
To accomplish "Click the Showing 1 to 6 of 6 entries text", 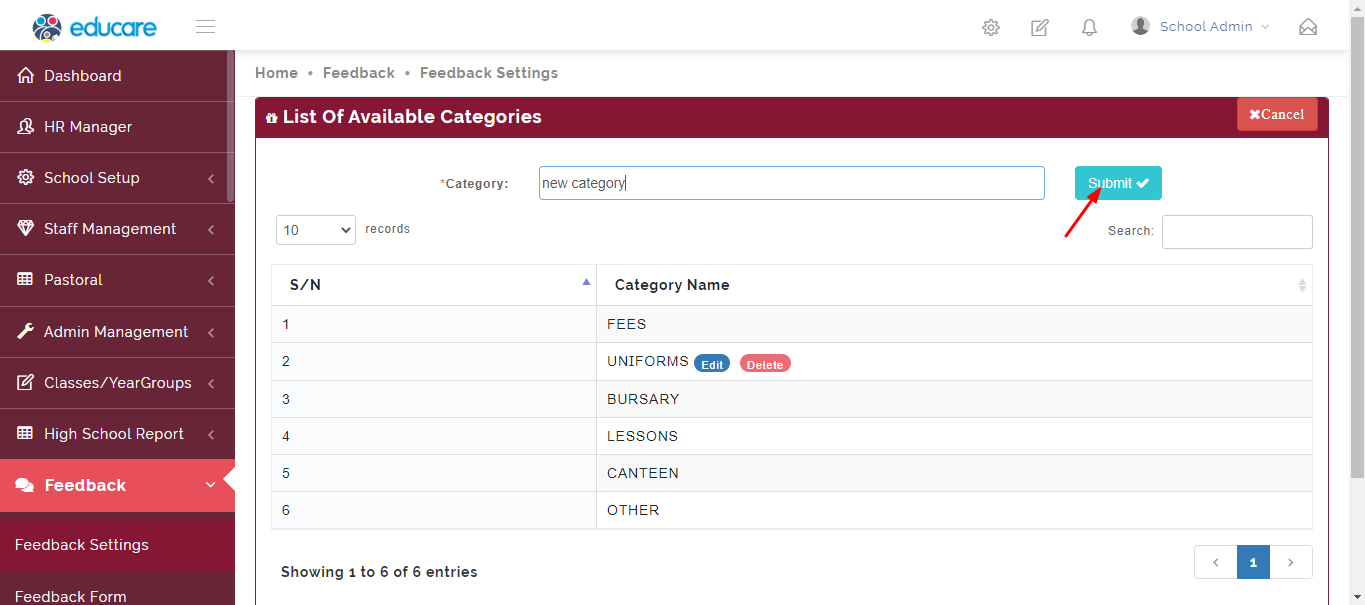I will click(379, 572).
